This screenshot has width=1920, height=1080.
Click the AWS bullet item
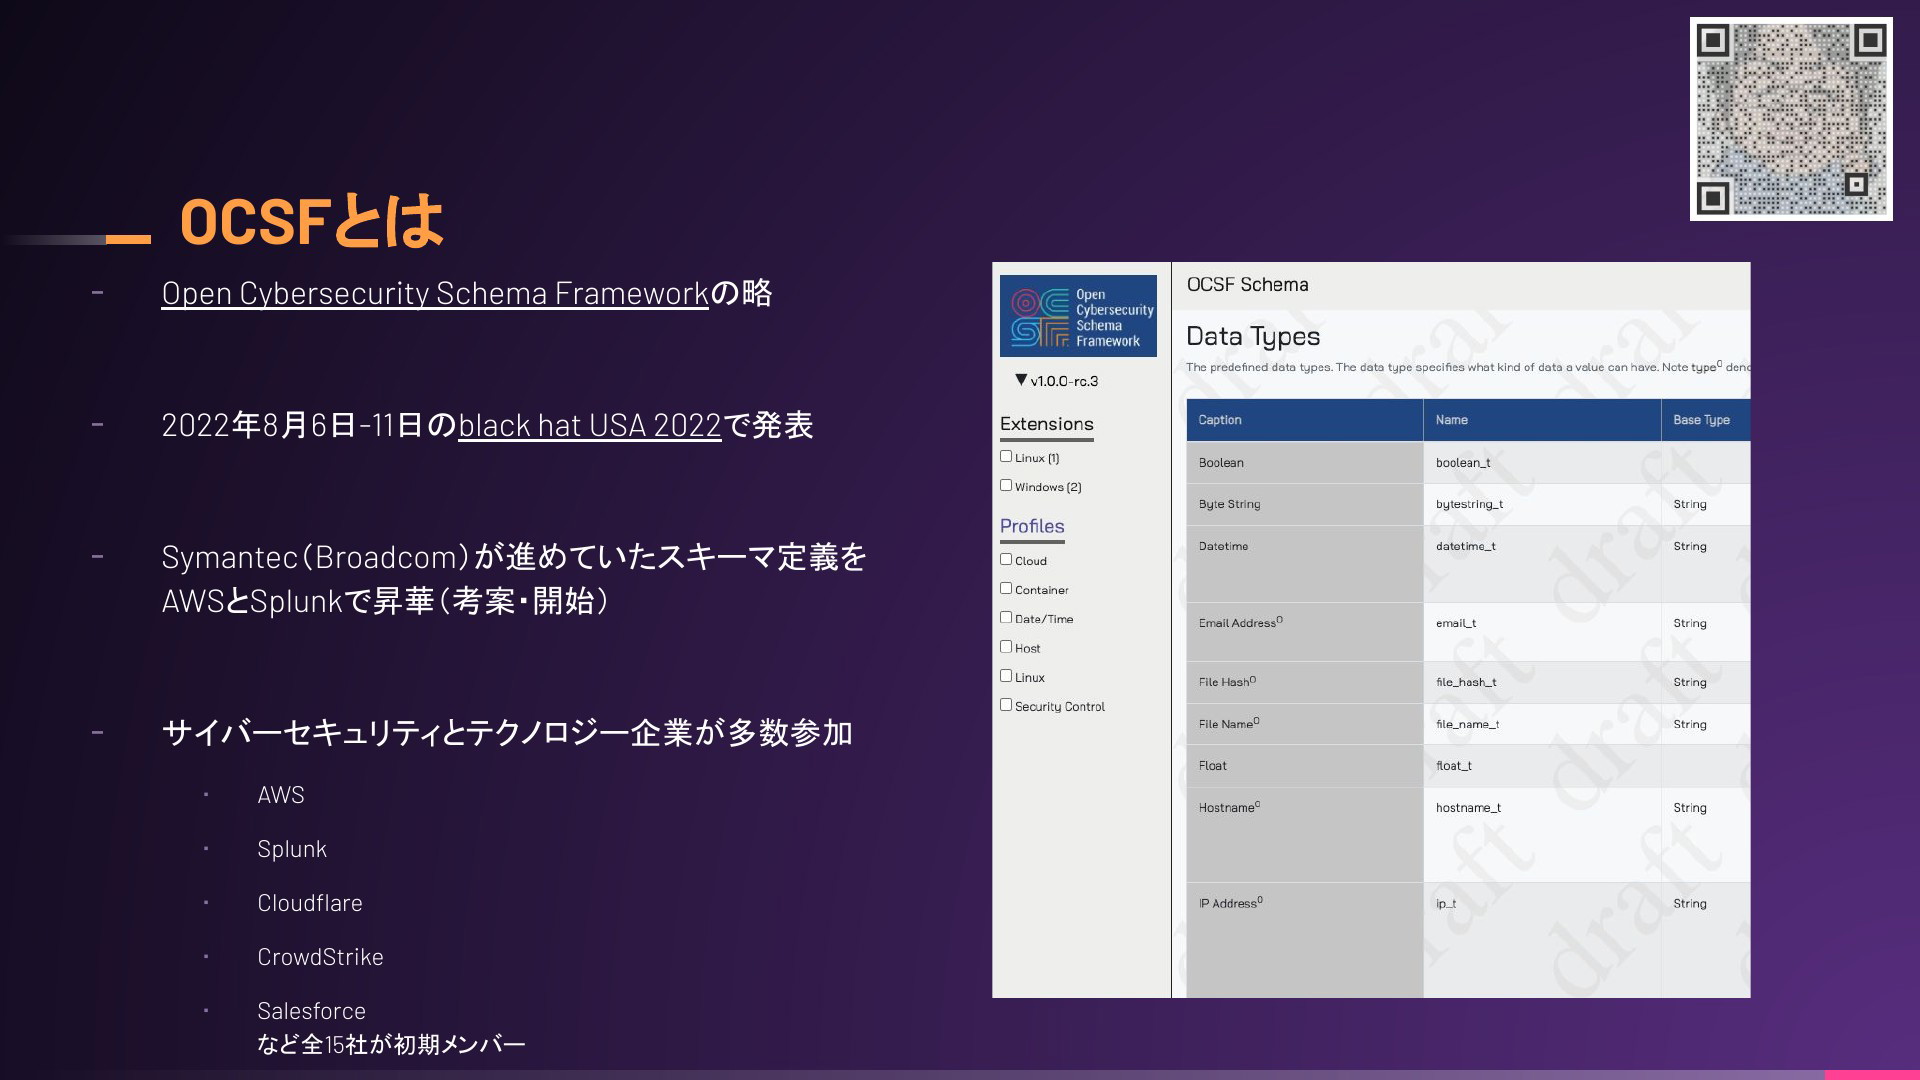point(281,795)
